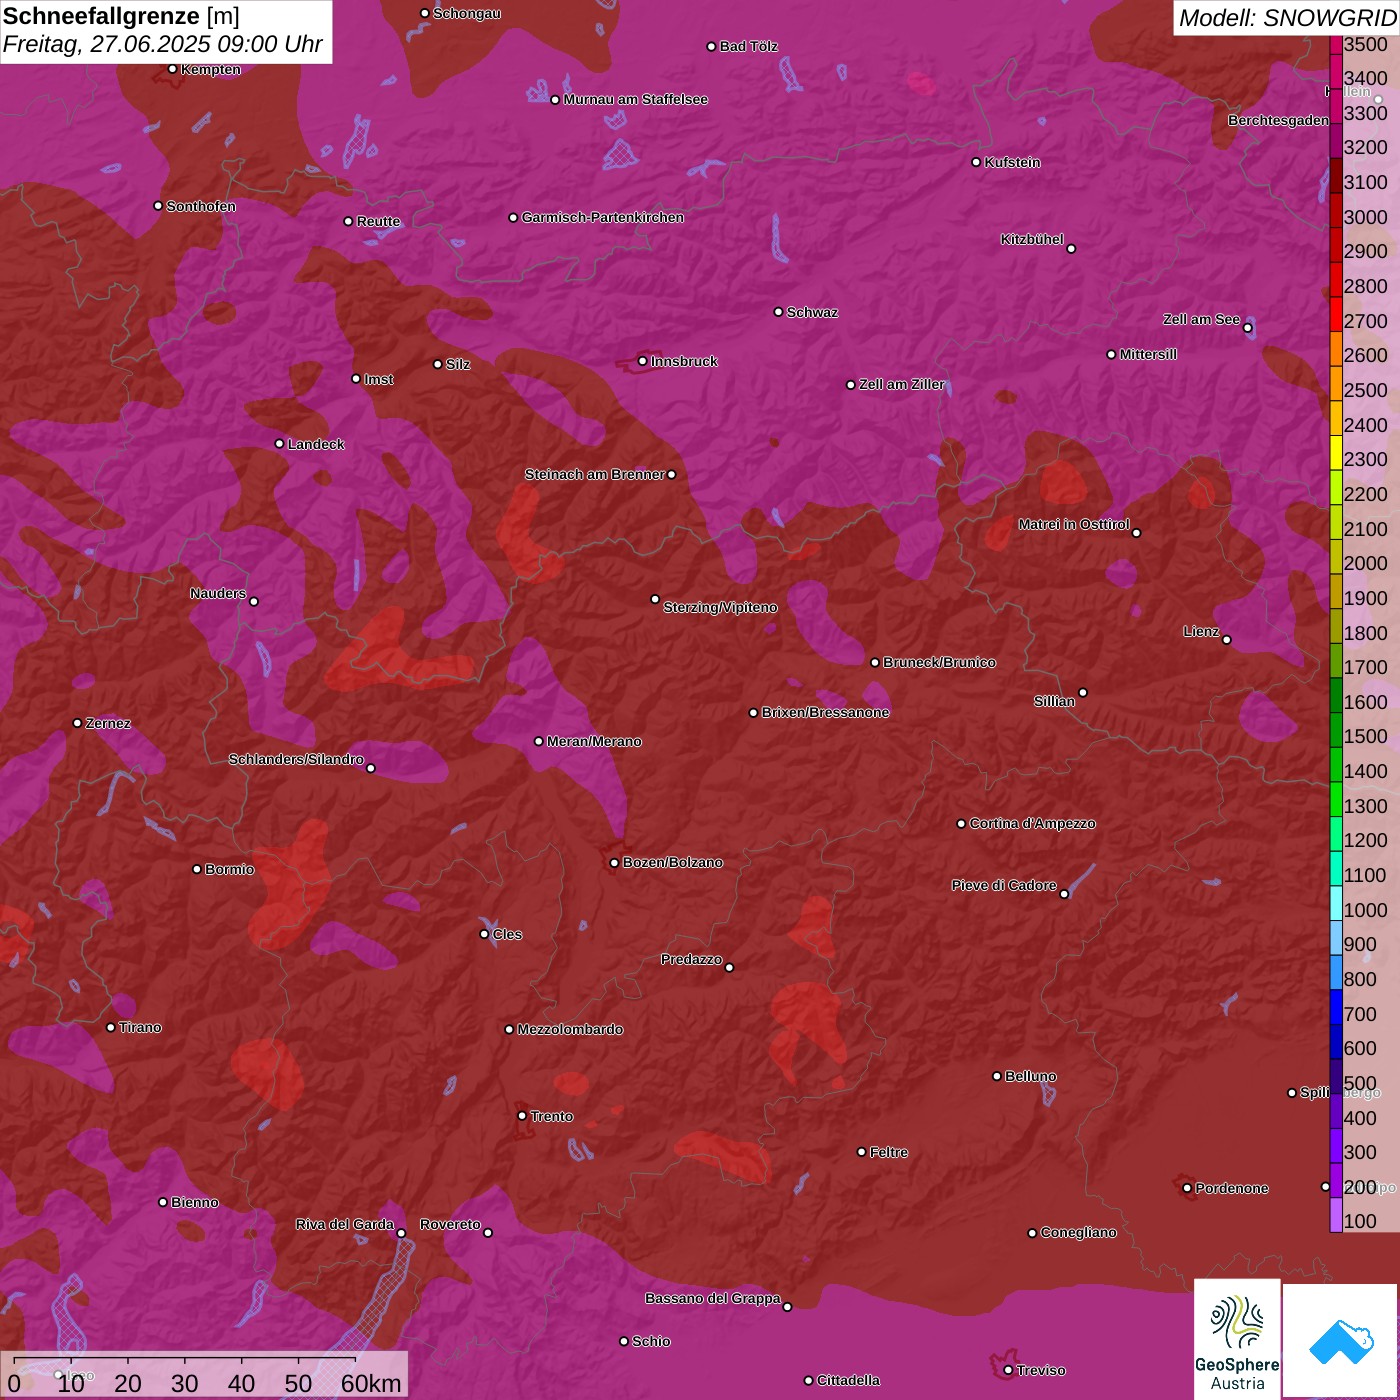Click the Steinach am Brenner label
This screenshot has height=1400, width=1400.
tap(594, 474)
